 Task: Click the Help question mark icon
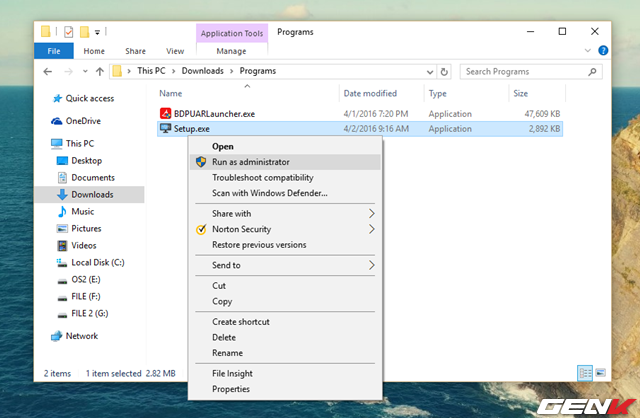603,50
